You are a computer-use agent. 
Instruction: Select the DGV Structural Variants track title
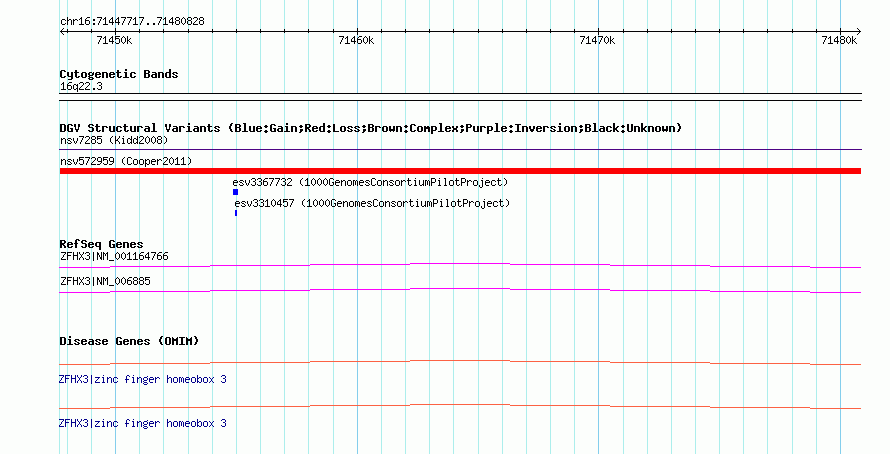pos(371,128)
